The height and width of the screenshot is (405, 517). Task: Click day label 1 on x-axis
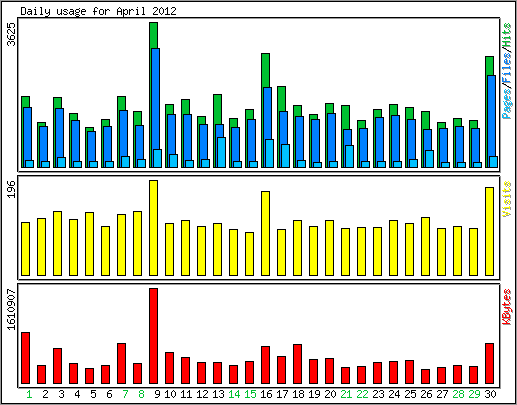click(29, 394)
